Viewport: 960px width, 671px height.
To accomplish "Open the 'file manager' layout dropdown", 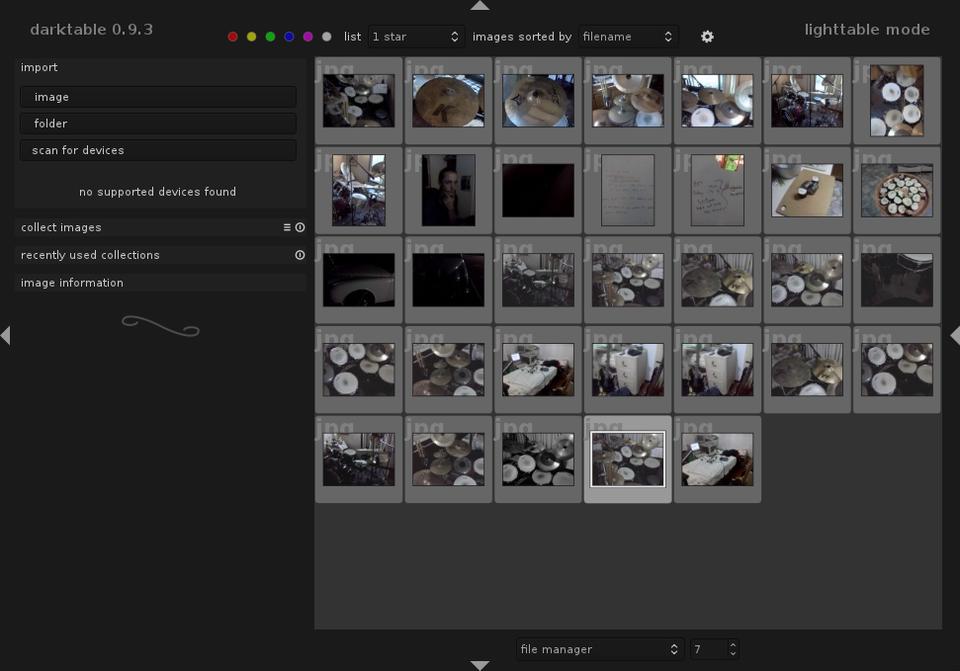I will (599, 649).
